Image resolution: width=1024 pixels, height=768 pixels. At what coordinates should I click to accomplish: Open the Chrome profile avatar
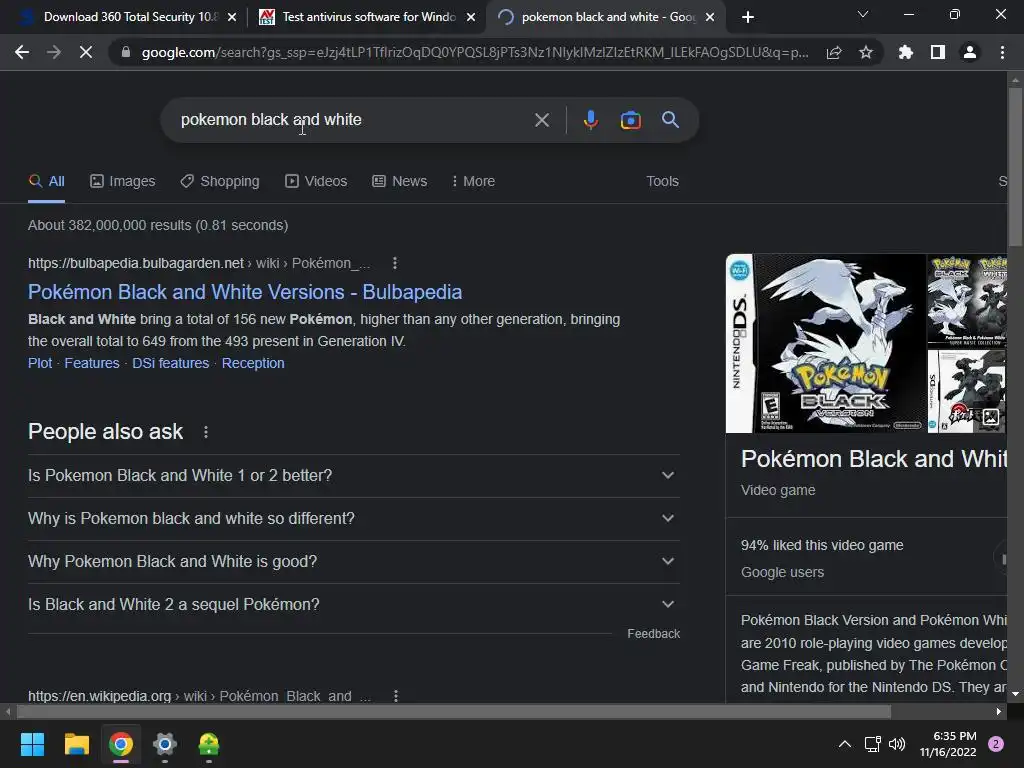[970, 52]
